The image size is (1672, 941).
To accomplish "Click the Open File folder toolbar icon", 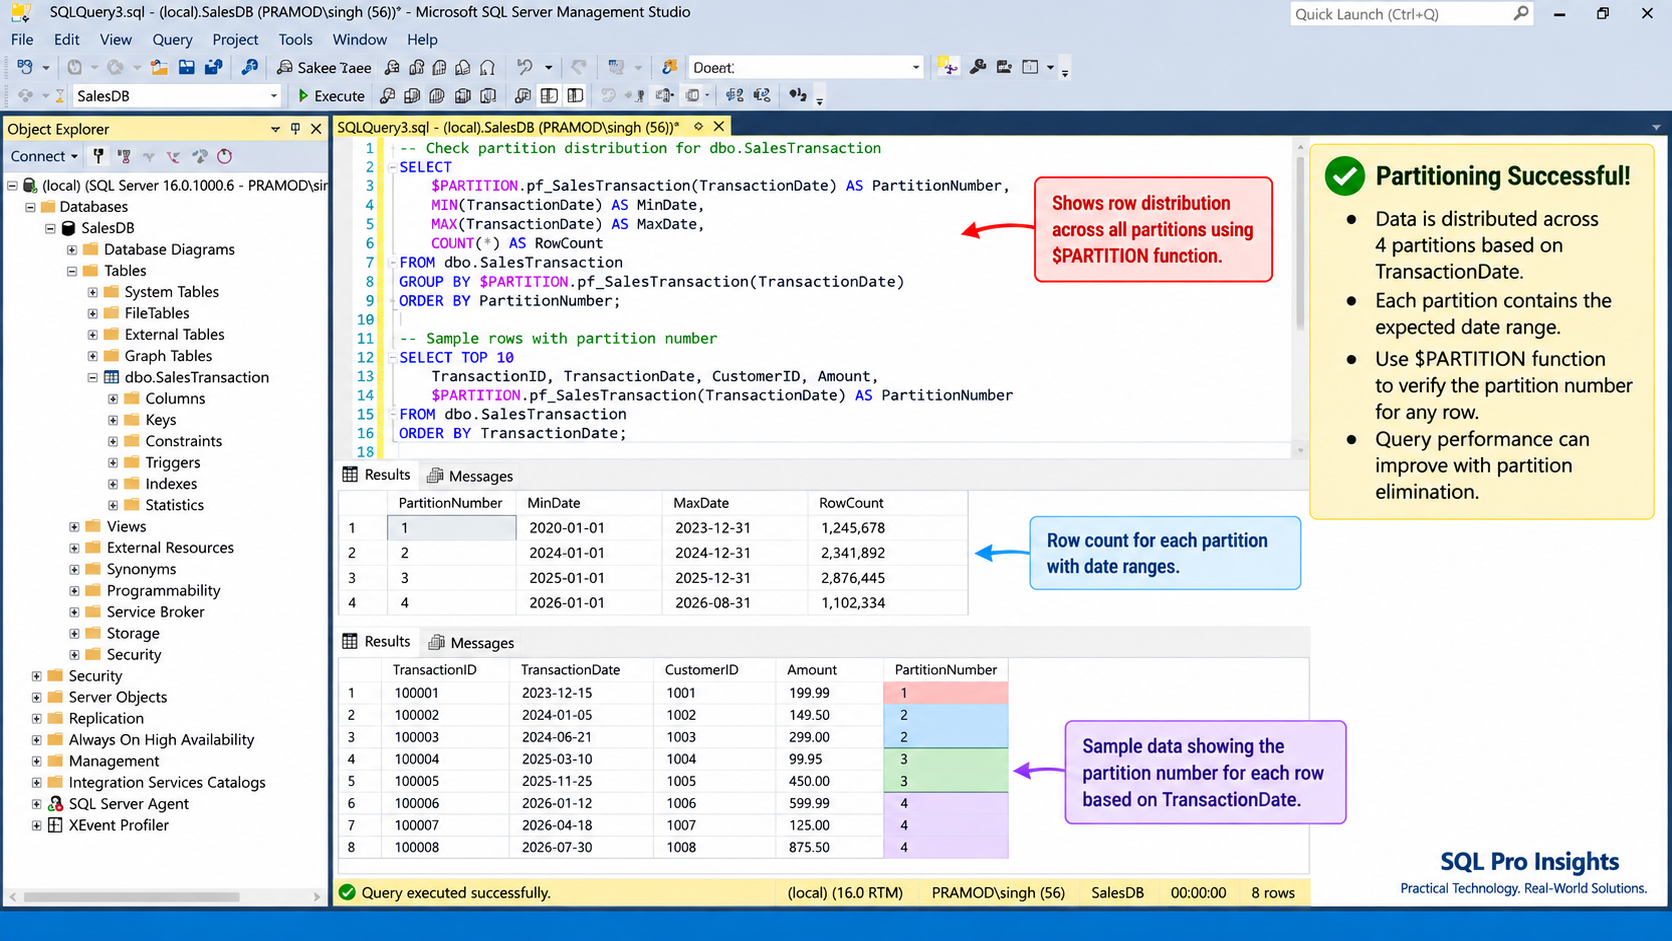I will click(159, 67).
